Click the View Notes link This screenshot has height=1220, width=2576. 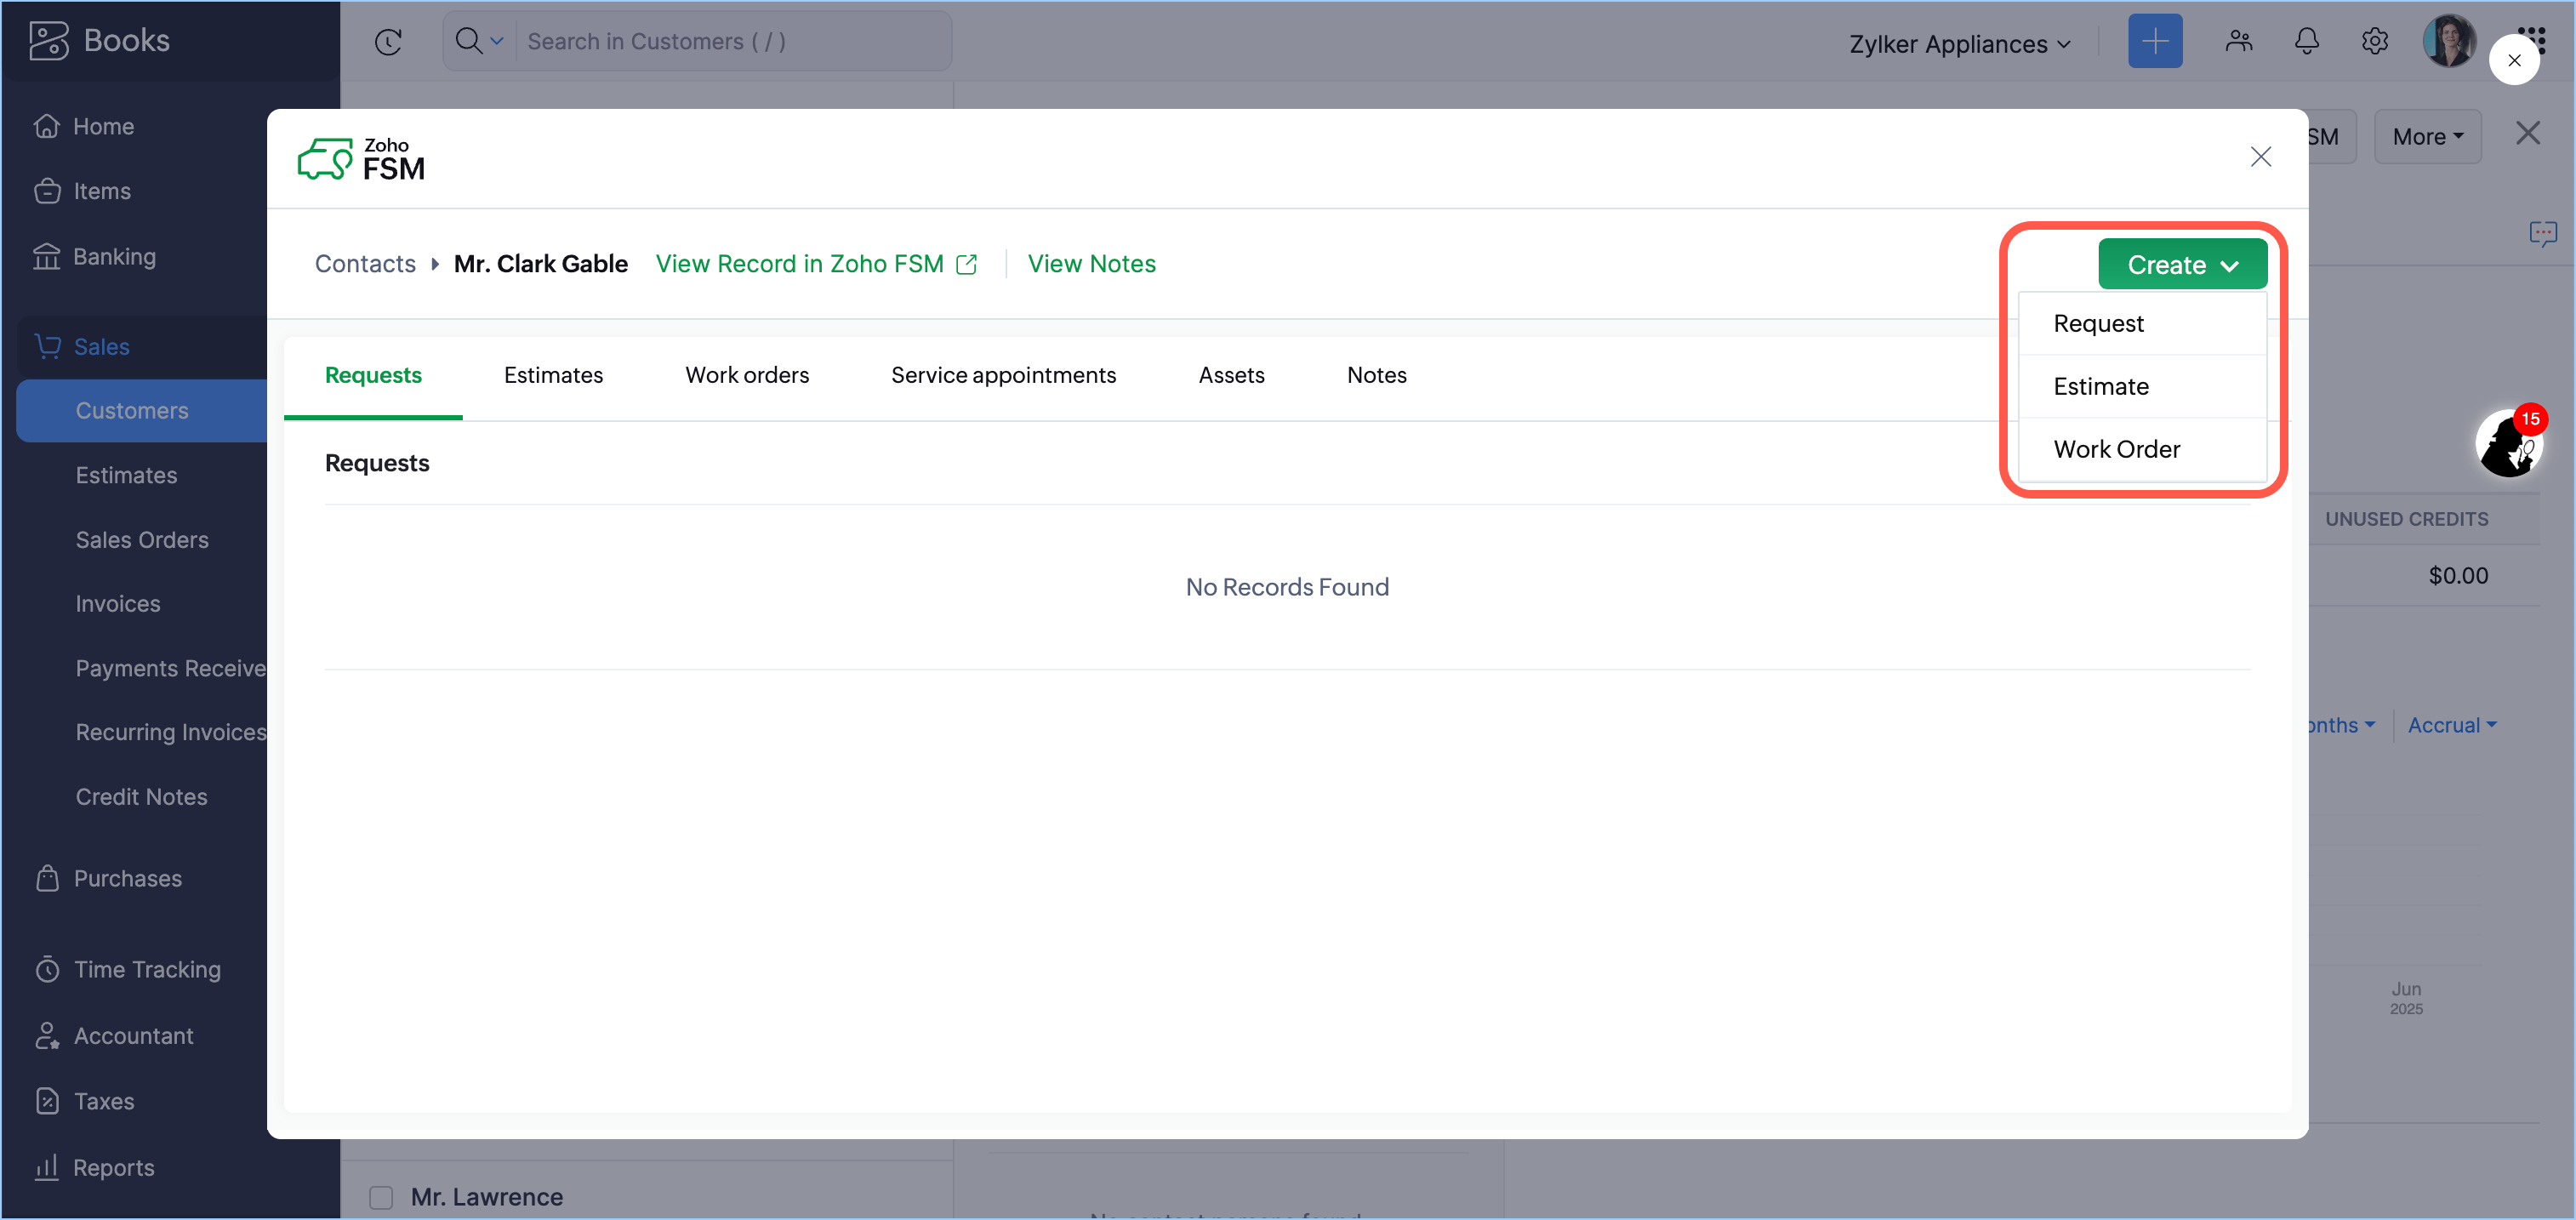point(1091,264)
